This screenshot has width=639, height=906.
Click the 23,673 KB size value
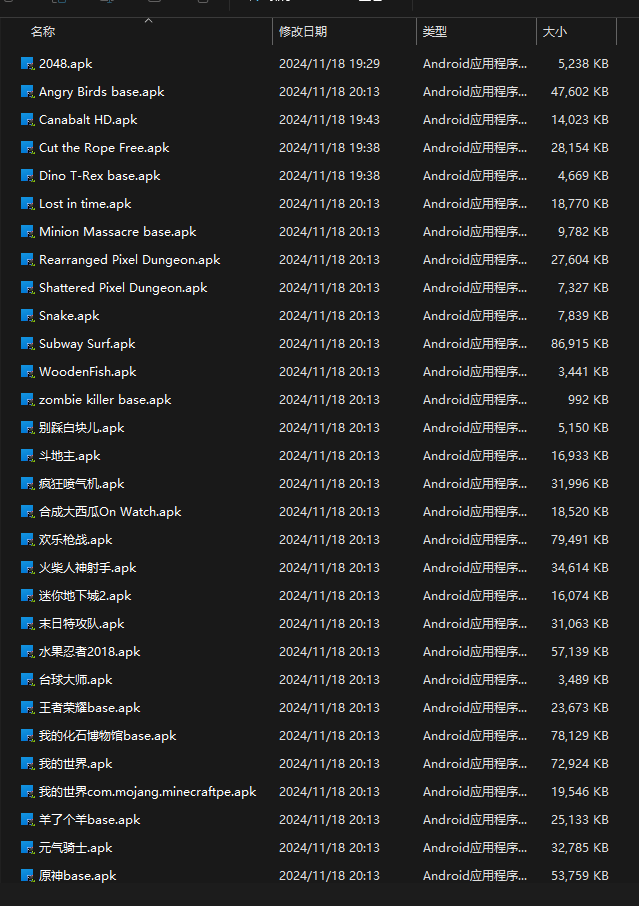[579, 708]
